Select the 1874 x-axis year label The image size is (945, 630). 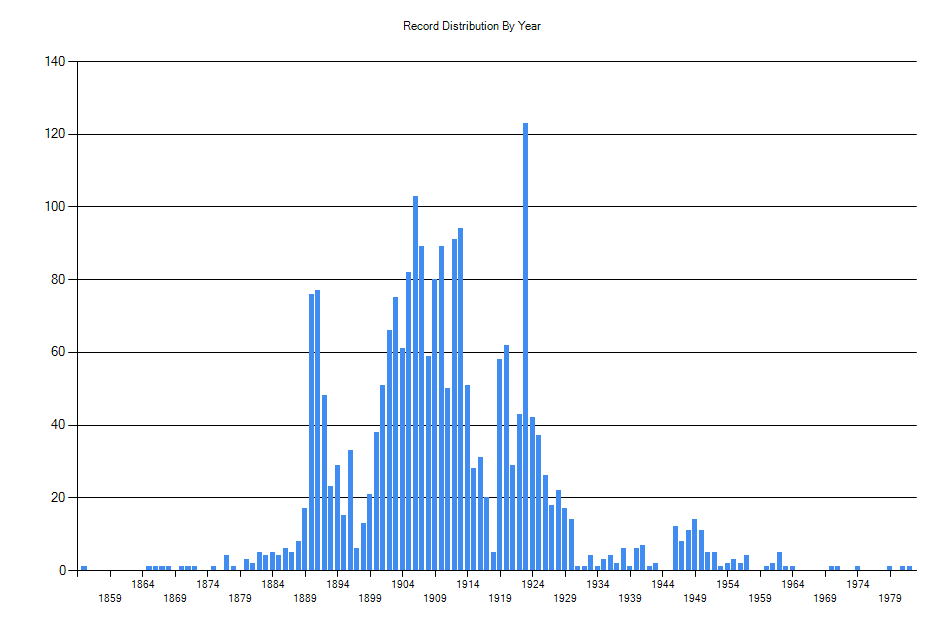[x=207, y=584]
